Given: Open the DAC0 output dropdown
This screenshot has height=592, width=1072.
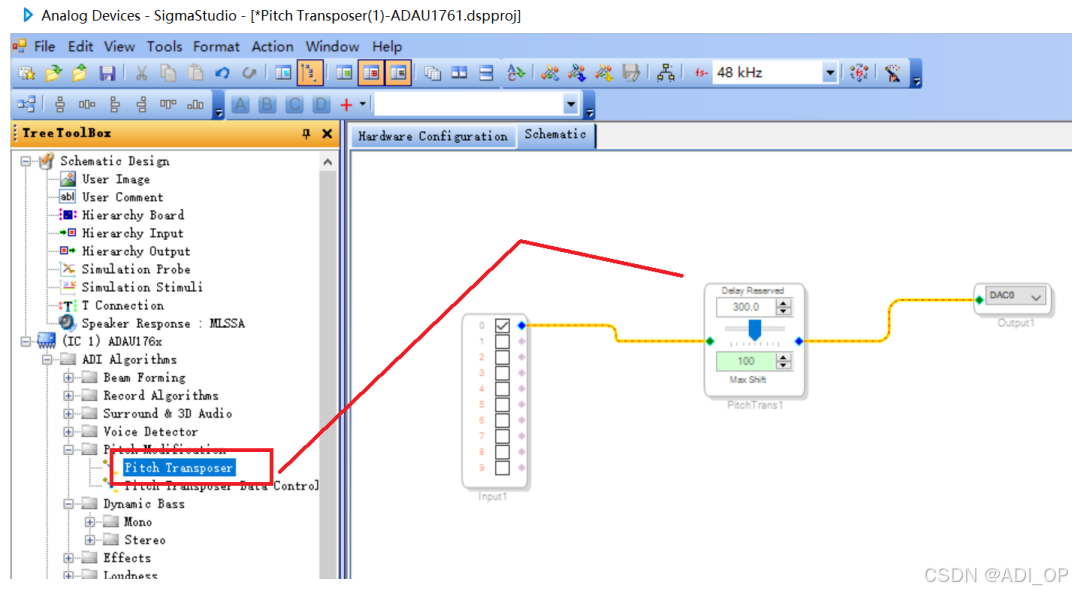Looking at the screenshot, I should click(1036, 297).
